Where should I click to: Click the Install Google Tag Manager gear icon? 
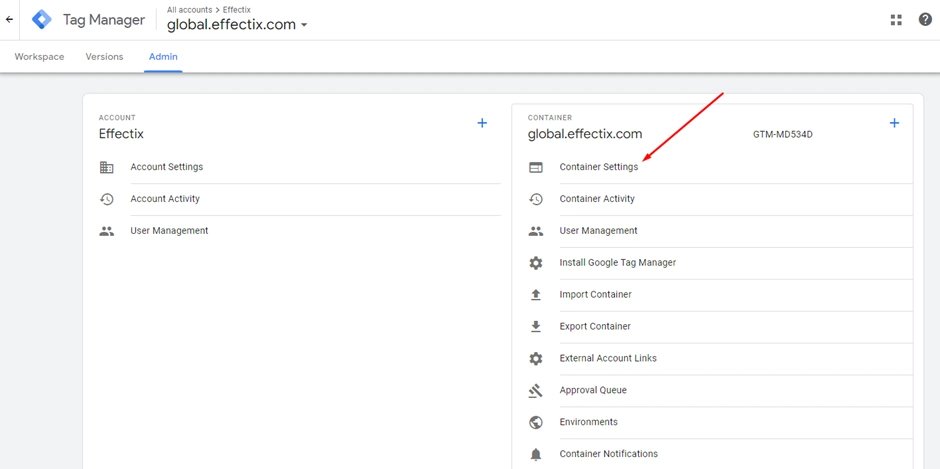click(x=536, y=263)
